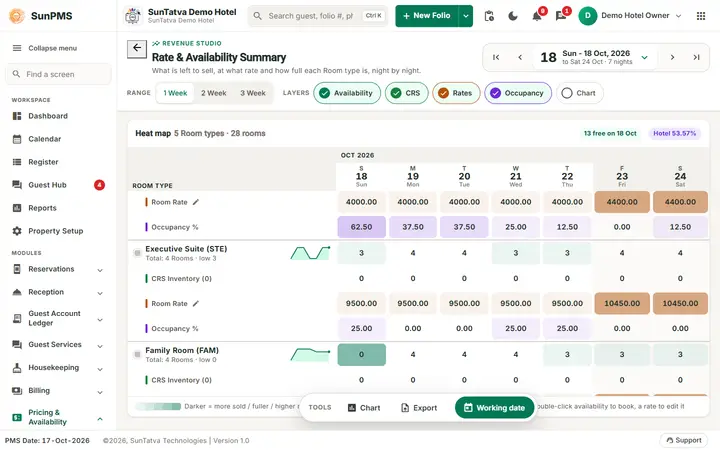Image resolution: width=720 pixels, height=450 pixels.
Task: Open notifications bell icon
Action: (x=537, y=17)
